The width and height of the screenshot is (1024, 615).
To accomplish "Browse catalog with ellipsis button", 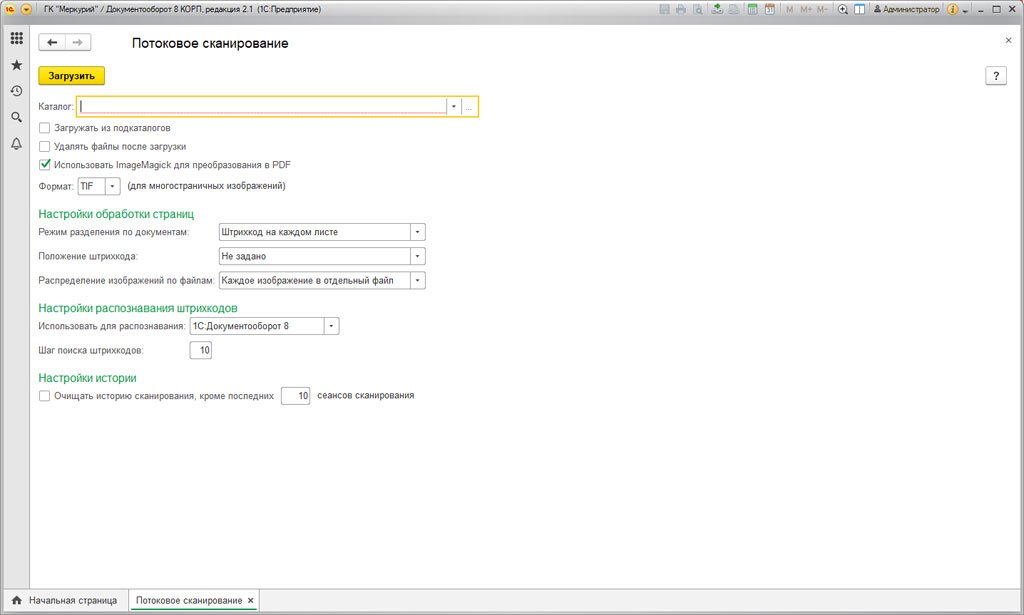I will point(469,106).
